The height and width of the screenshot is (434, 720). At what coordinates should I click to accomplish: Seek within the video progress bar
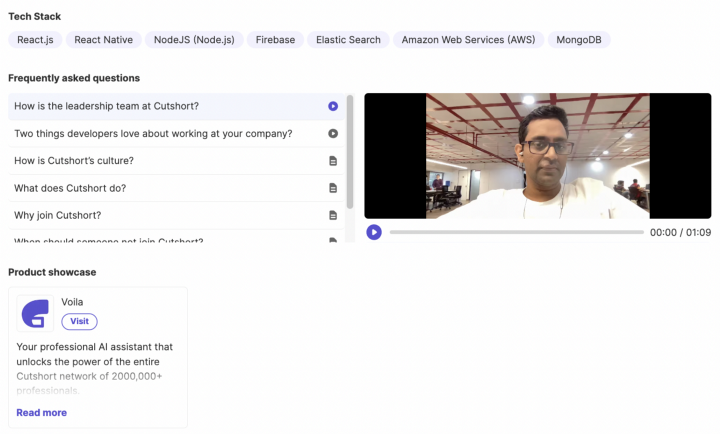click(517, 232)
